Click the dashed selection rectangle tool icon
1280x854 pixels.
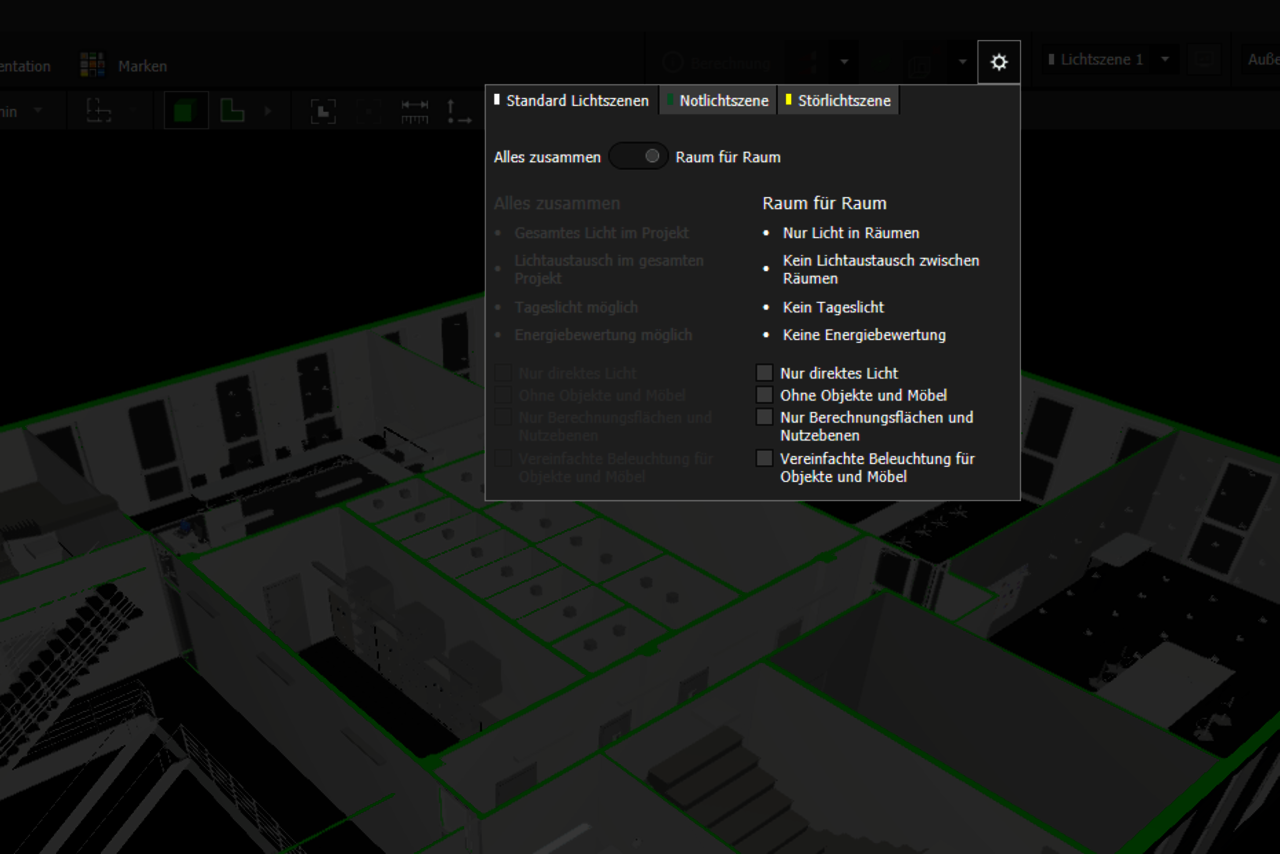tap(98, 111)
